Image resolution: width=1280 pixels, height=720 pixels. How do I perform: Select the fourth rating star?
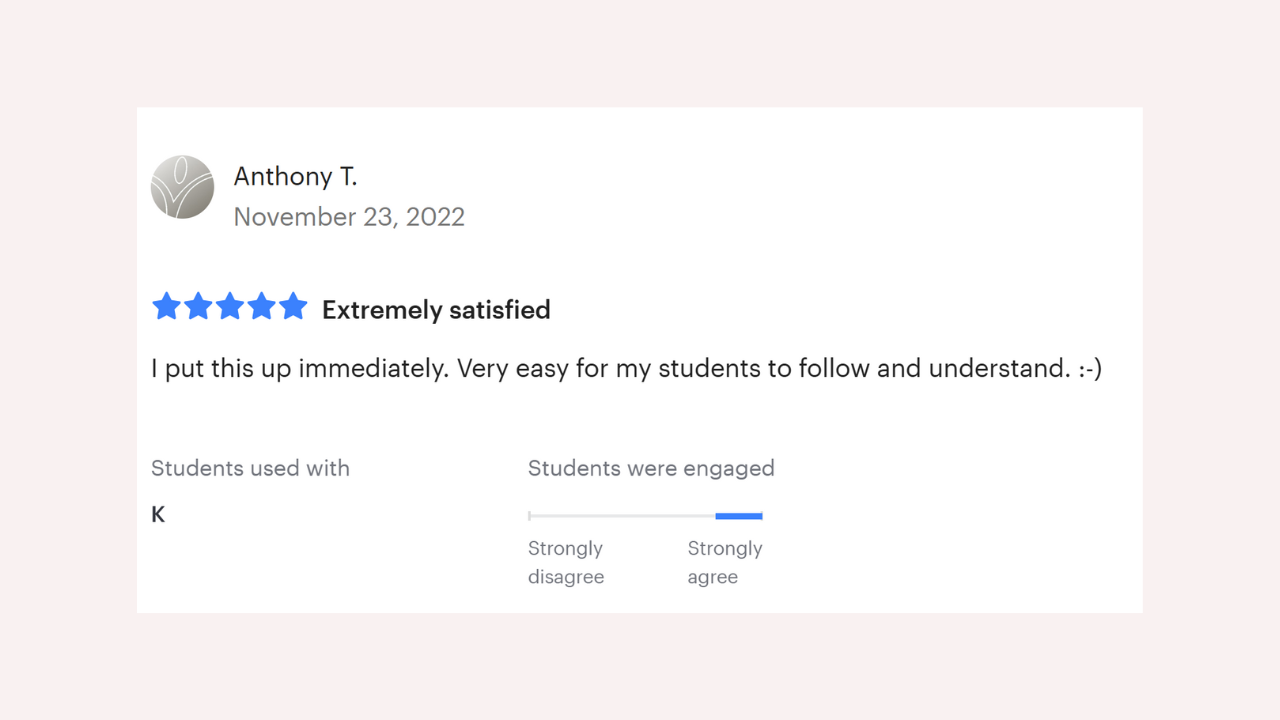(x=261, y=307)
